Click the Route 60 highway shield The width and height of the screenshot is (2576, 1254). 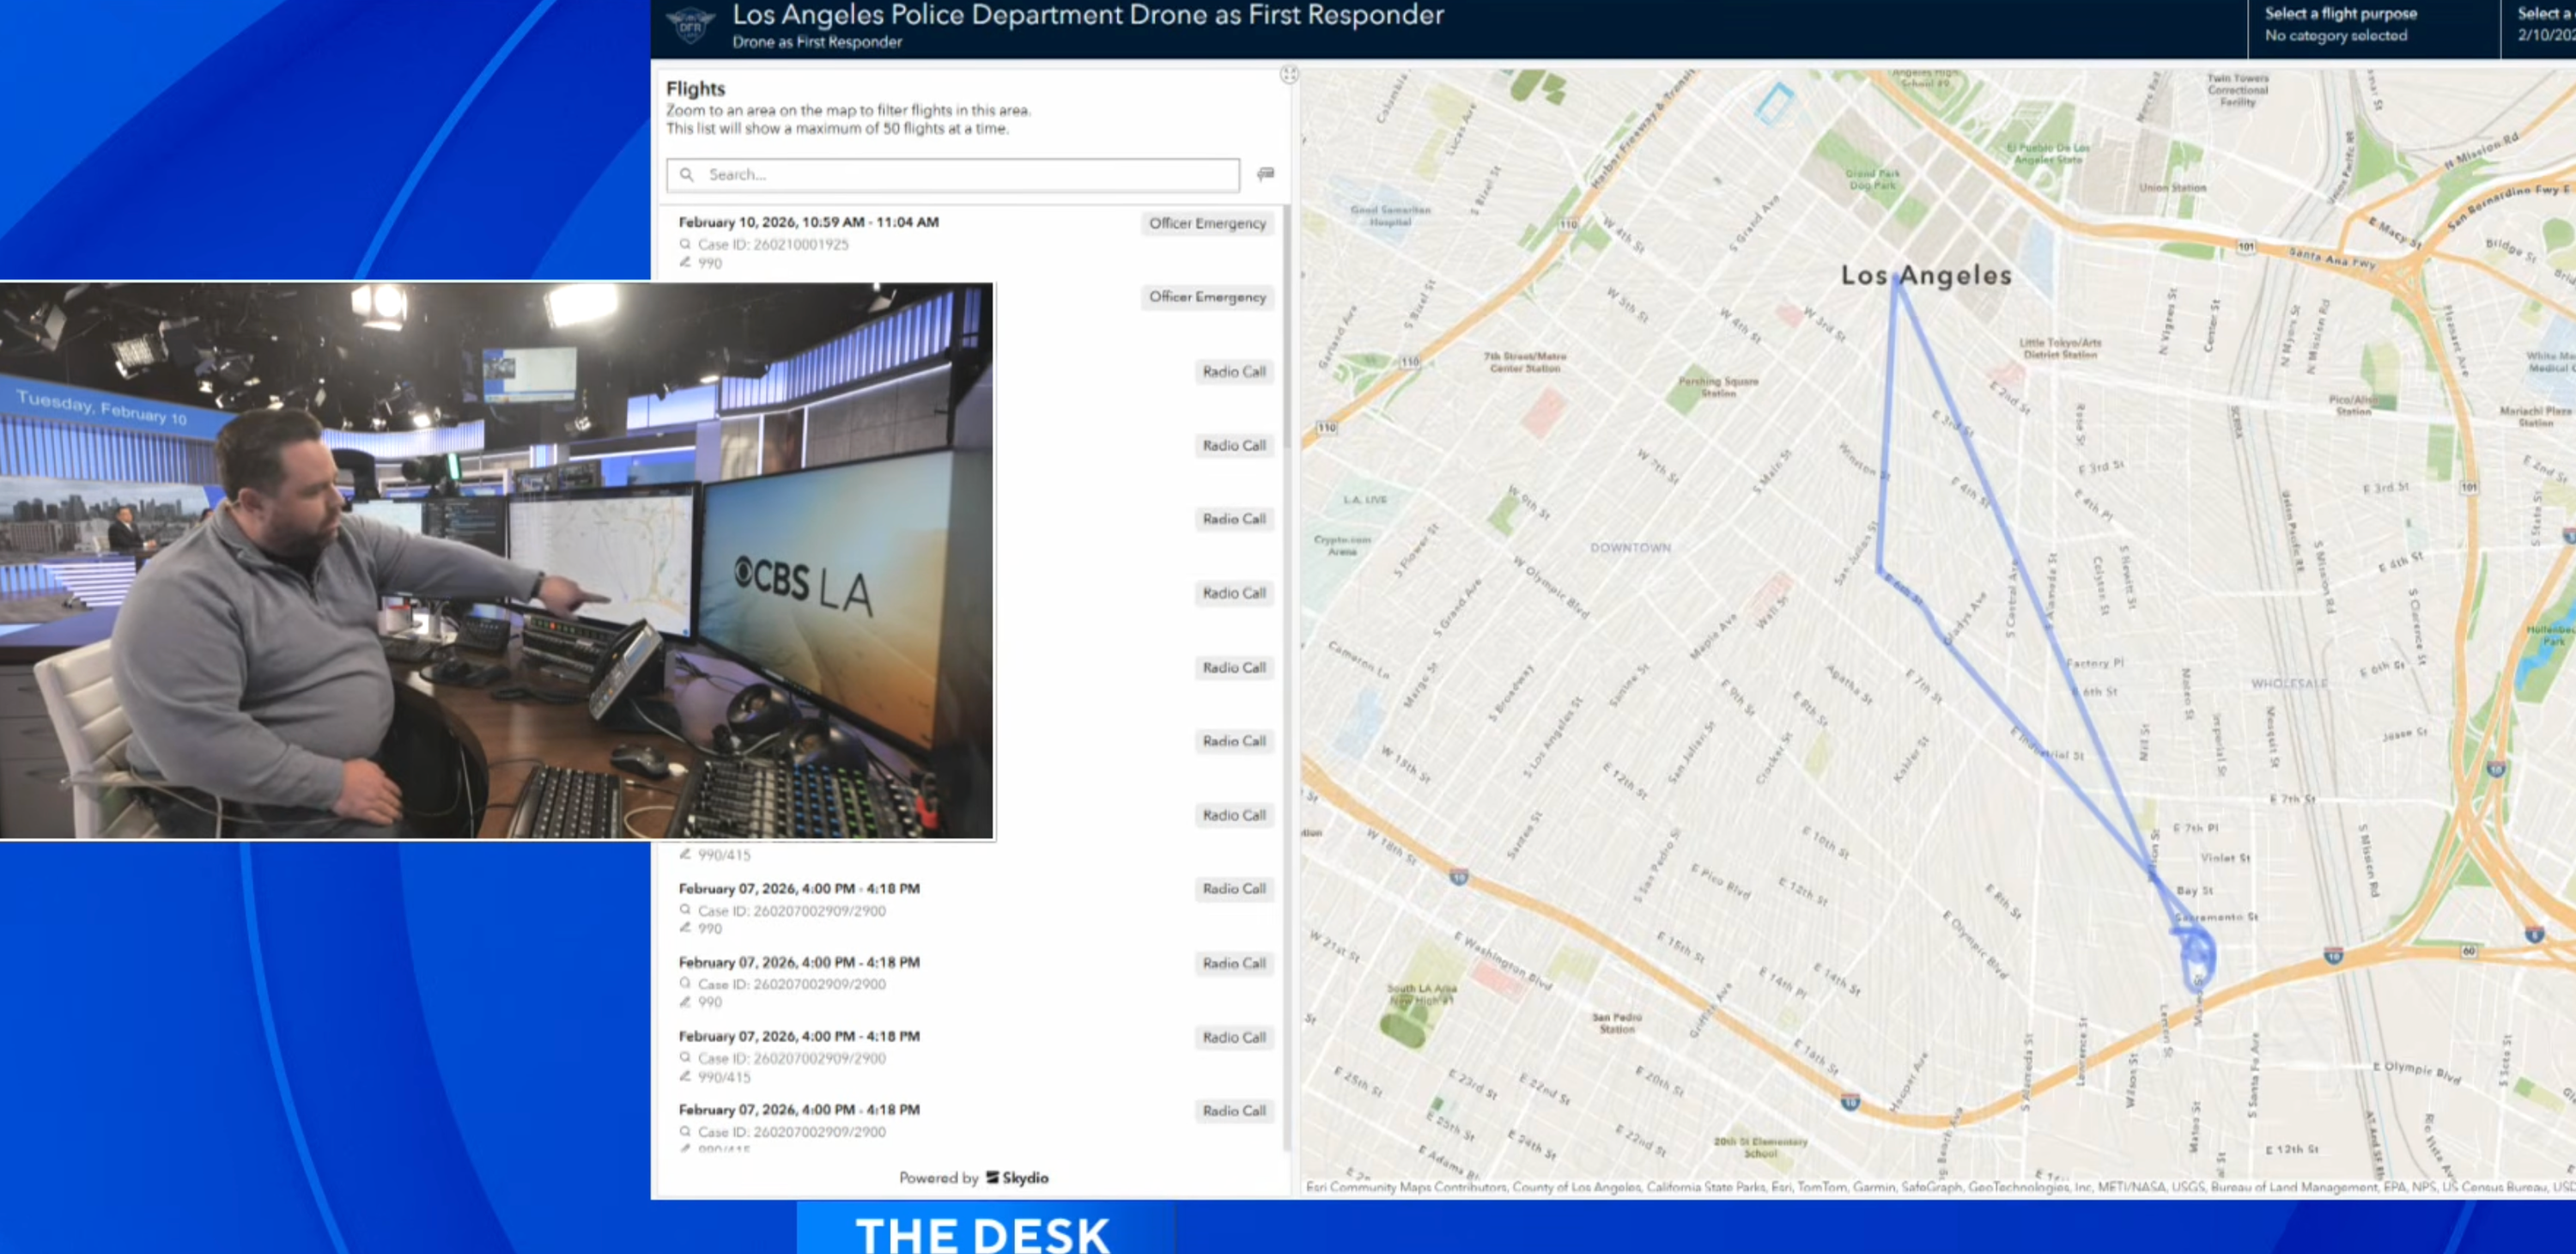pos(2469,950)
